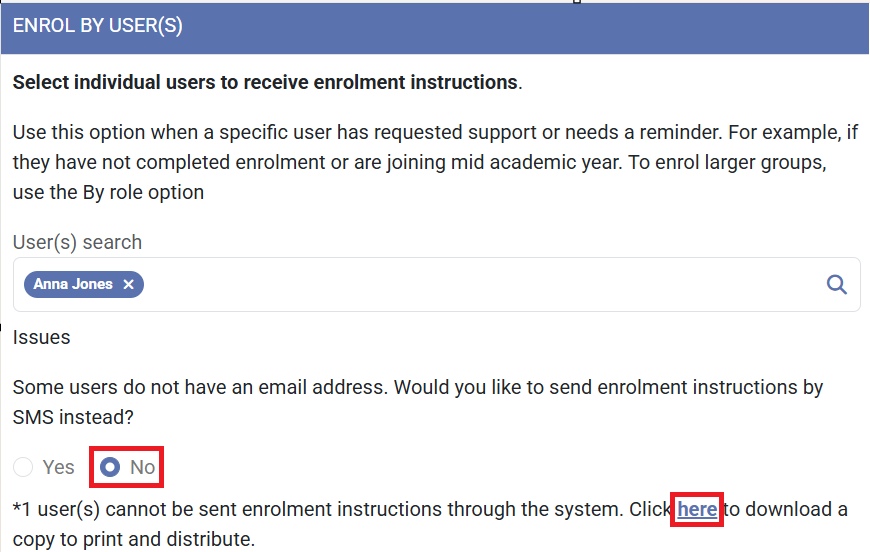Screen dimensions: 870x552
Task: Click the bold "Select individual users" heading
Action: (265, 82)
